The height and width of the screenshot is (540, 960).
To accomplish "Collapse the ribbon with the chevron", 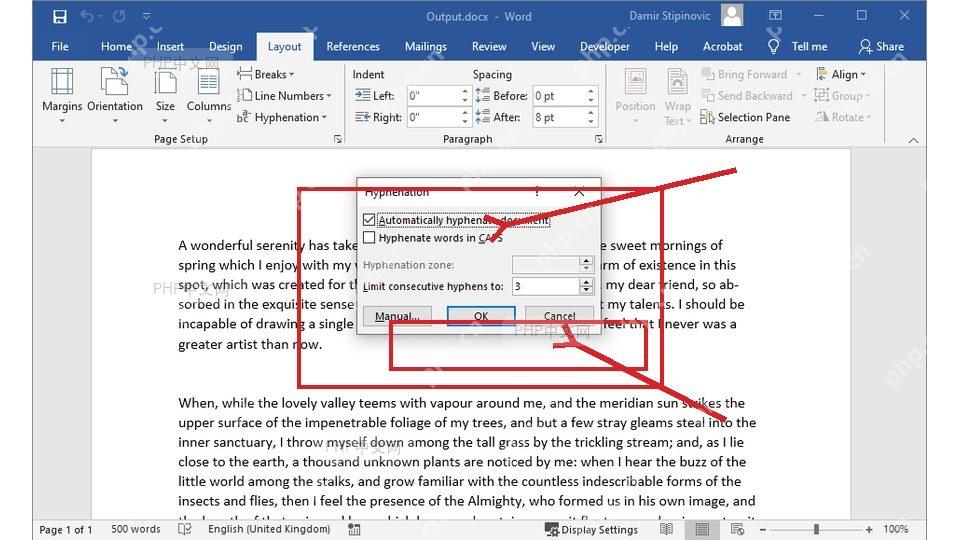I will [913, 140].
